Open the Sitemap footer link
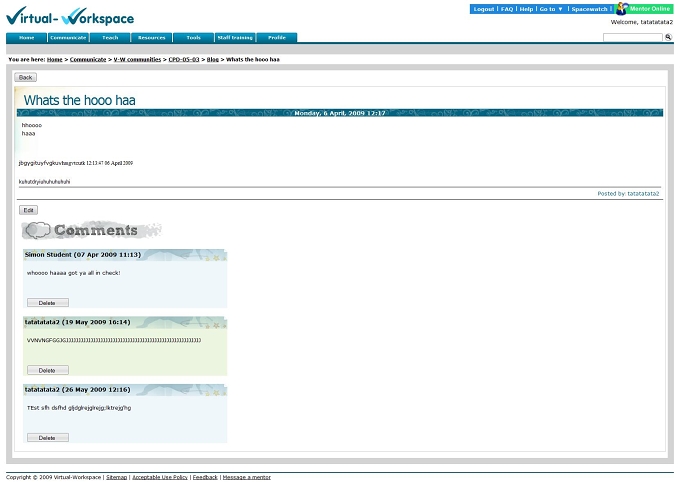680x482 pixels. point(117,477)
